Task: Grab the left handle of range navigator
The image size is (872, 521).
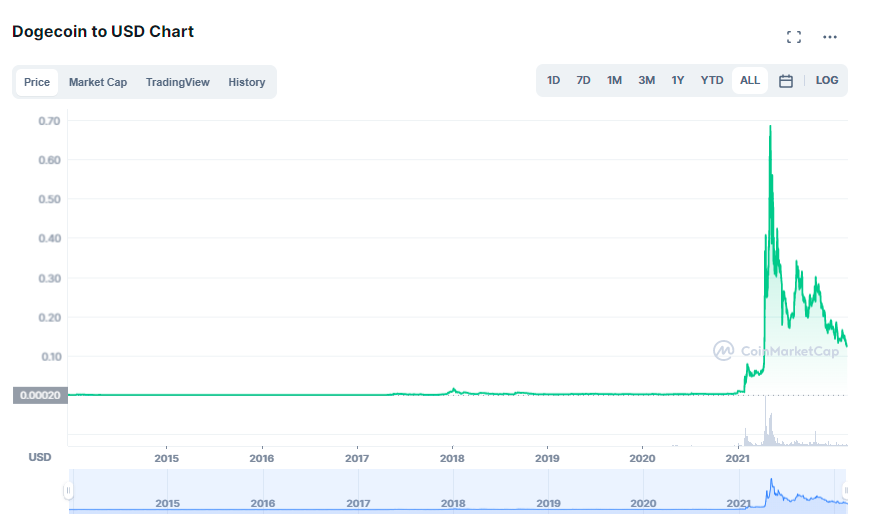Action: [68, 490]
